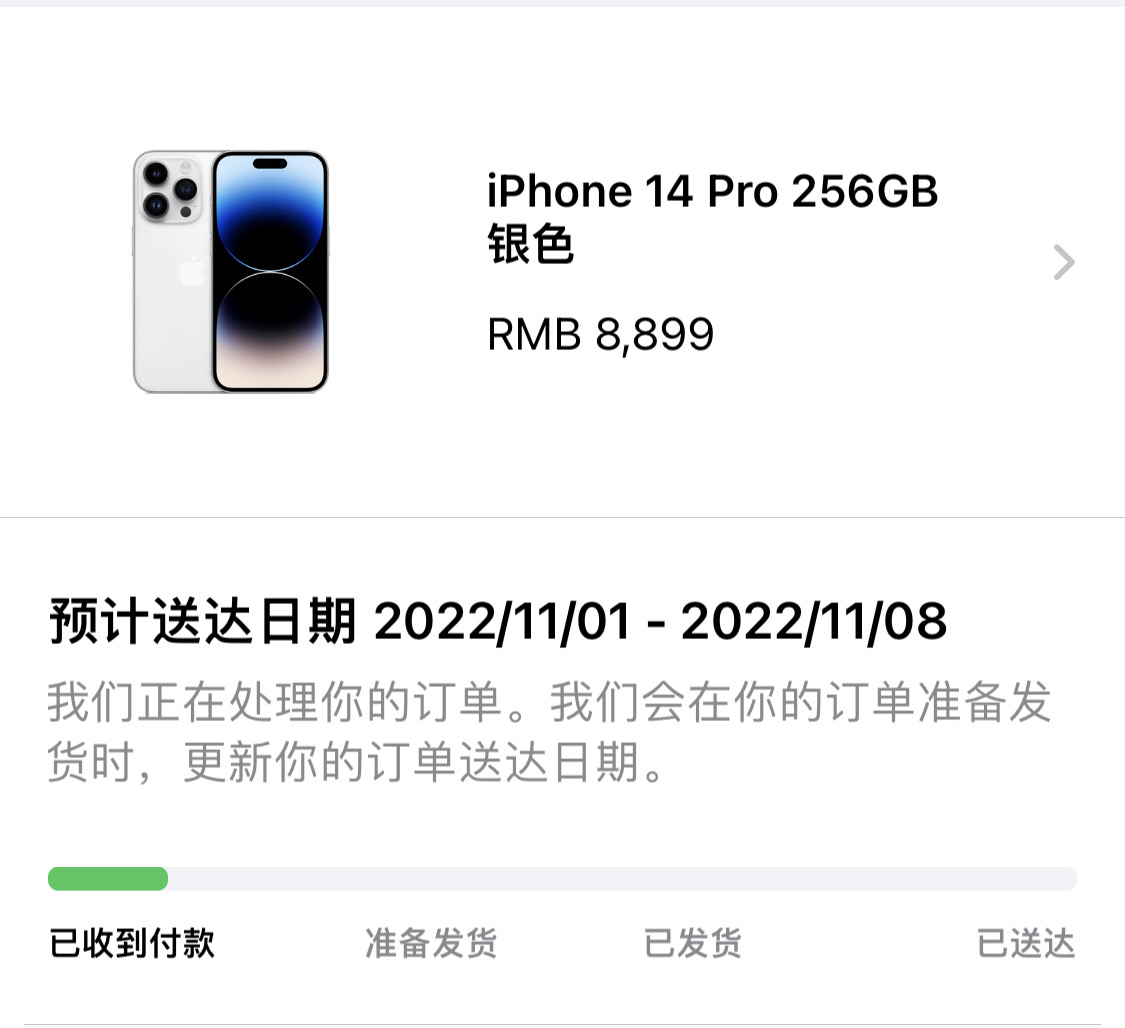
Task: Tap the Dynamic Island on phone front image
Action: click(270, 164)
